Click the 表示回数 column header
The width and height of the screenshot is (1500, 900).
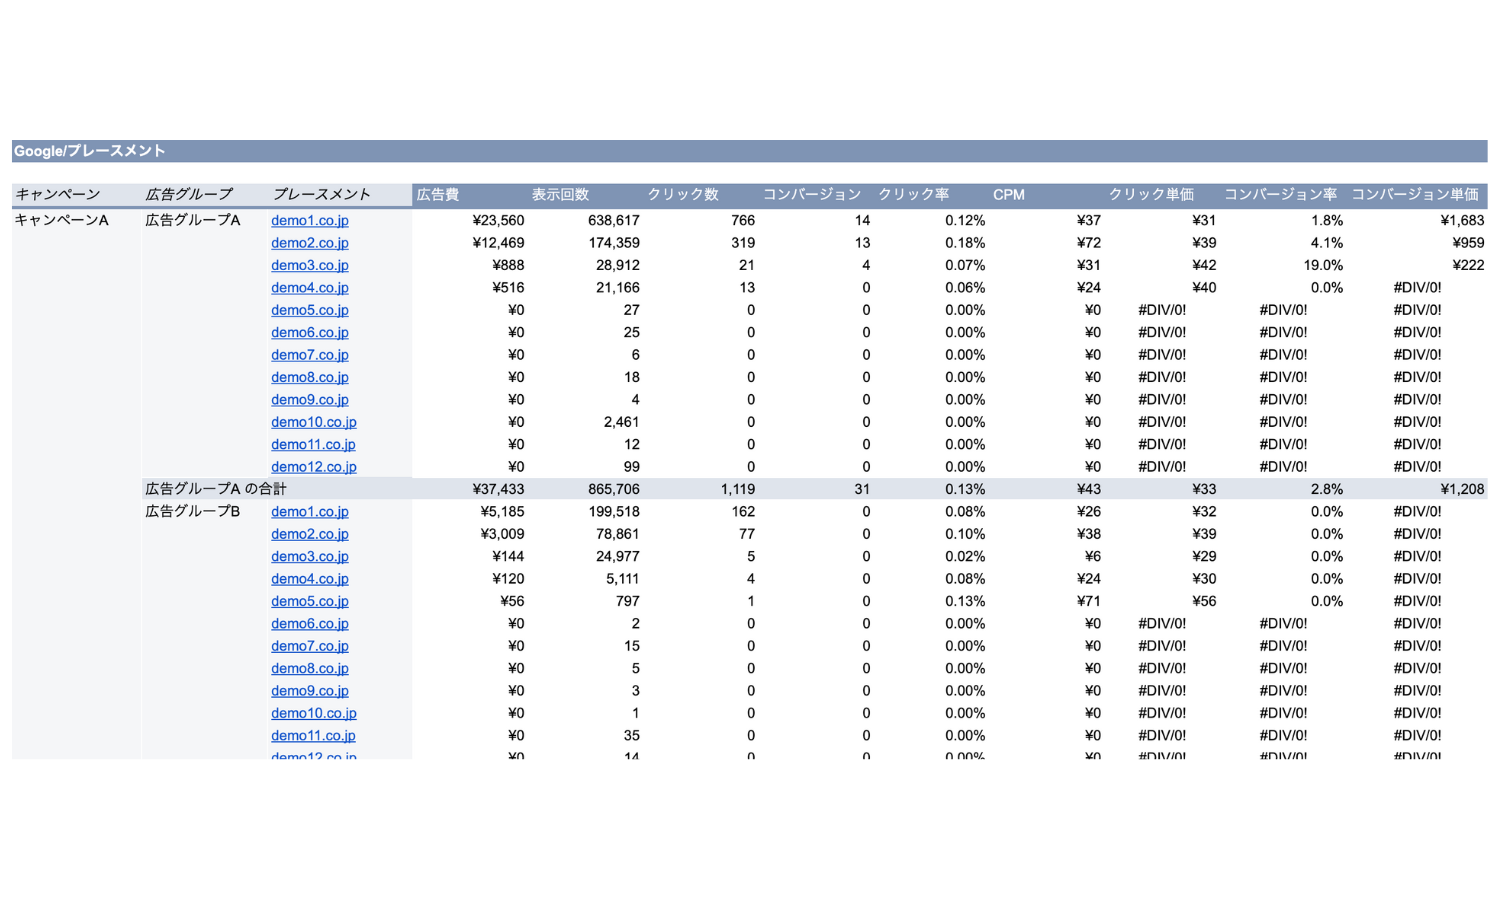click(560, 194)
